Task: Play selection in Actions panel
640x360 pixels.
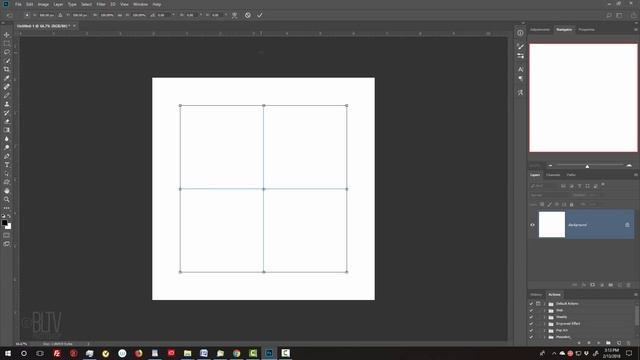Action: pyautogui.click(x=598, y=343)
